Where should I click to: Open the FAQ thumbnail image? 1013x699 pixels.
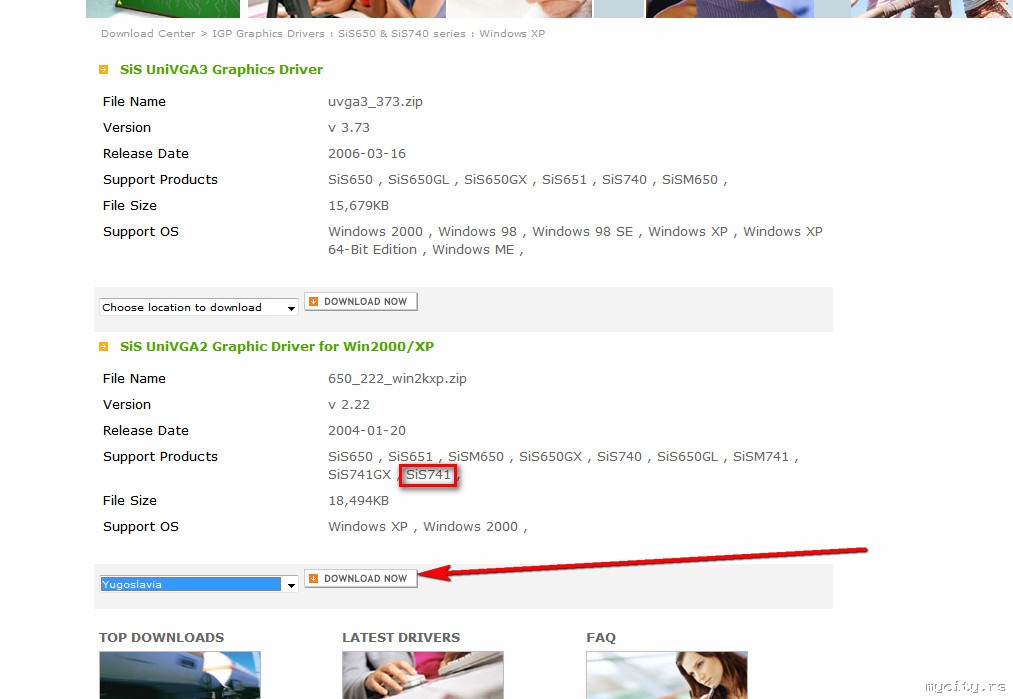[667, 675]
